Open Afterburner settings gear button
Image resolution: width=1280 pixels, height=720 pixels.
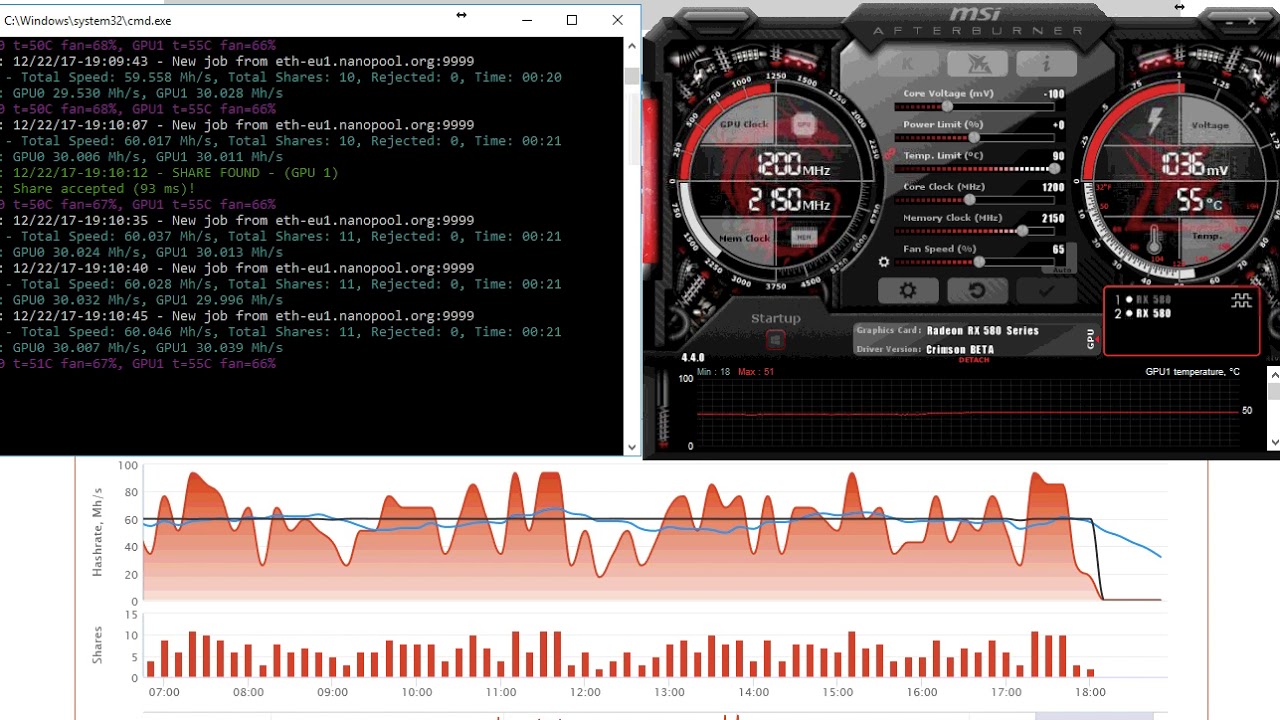pos(907,290)
